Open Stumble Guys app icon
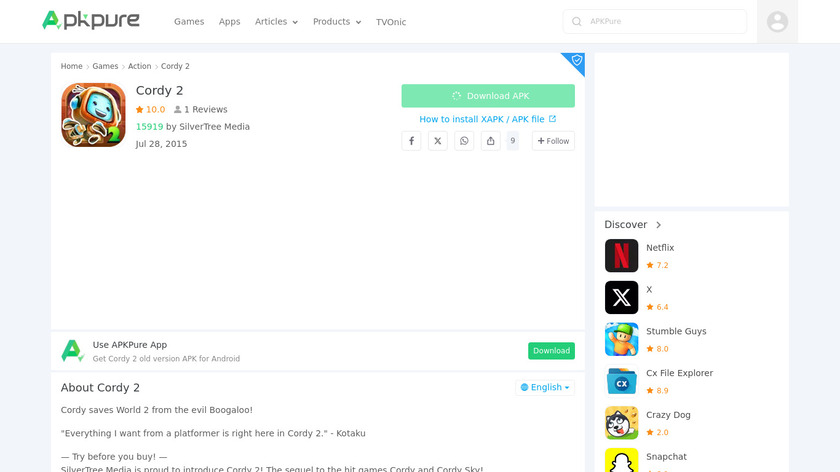This screenshot has height=472, width=840. (621, 339)
